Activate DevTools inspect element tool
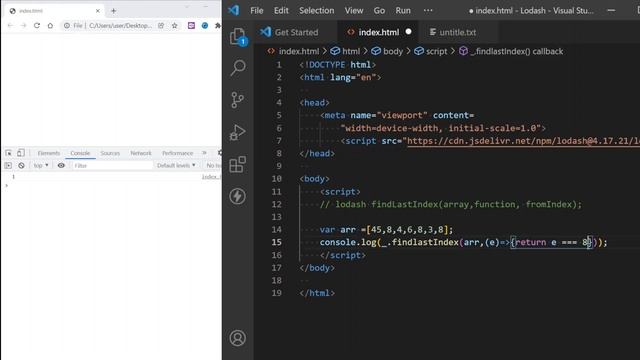The image size is (640, 360). pos(9,153)
